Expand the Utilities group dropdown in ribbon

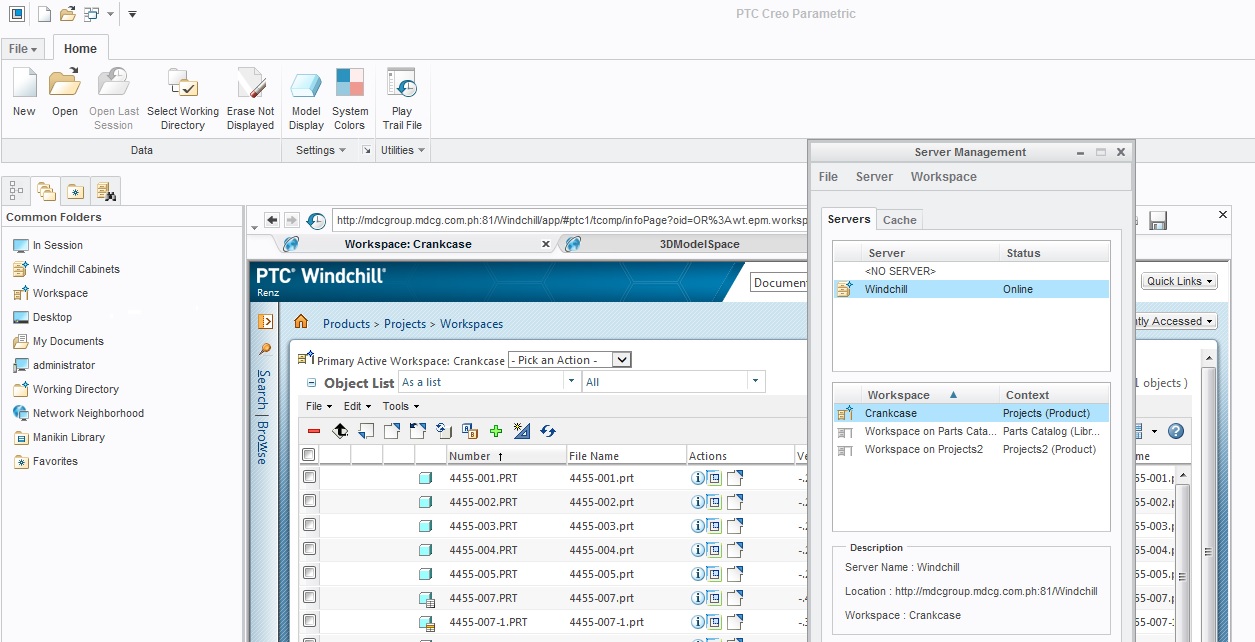pyautogui.click(x=402, y=150)
